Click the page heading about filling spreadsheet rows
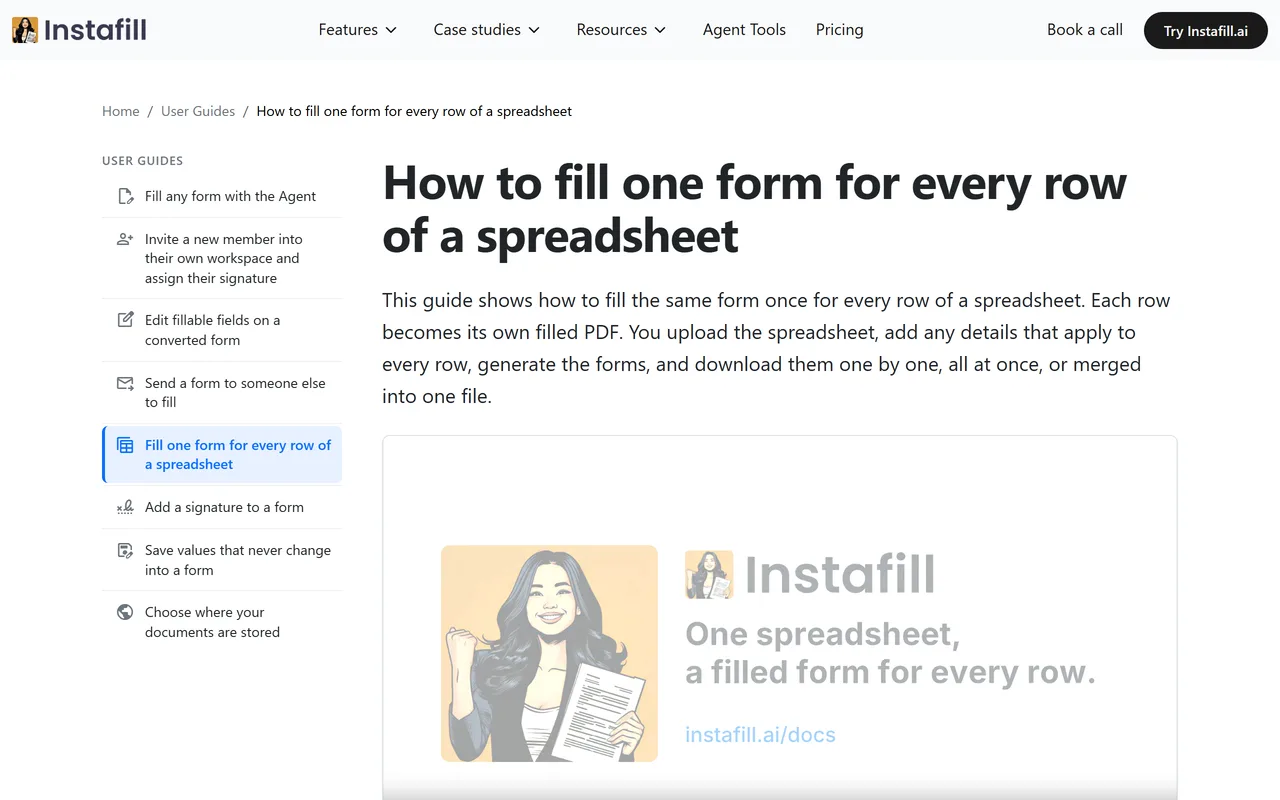 tap(755, 209)
